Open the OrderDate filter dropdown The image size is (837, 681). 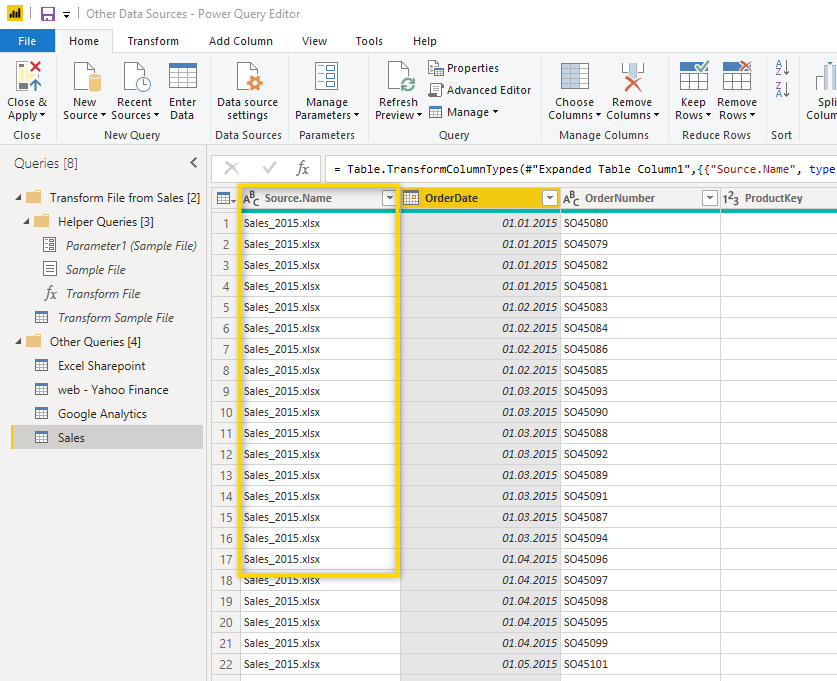[549, 198]
